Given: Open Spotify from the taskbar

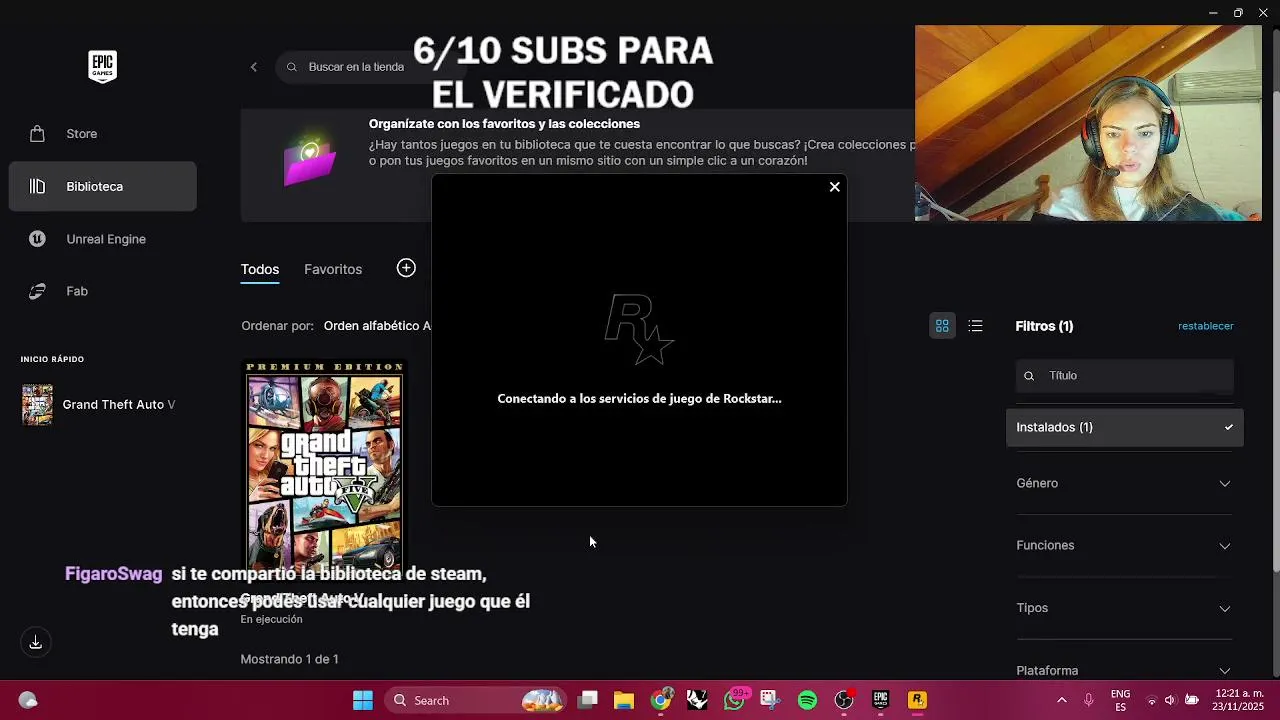Looking at the screenshot, I should click(x=807, y=701).
